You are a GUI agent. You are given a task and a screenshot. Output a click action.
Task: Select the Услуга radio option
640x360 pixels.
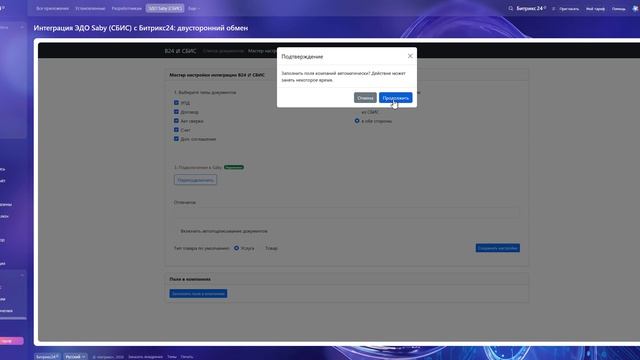236,248
